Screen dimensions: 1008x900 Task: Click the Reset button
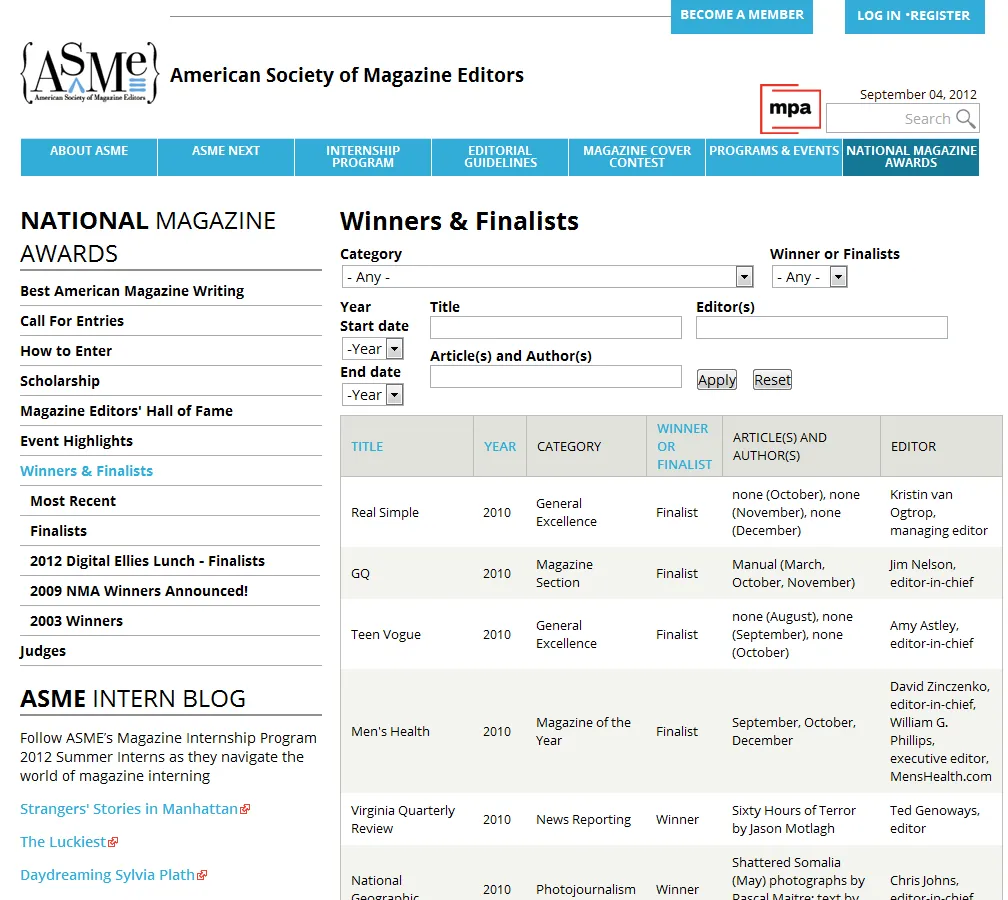coord(772,380)
